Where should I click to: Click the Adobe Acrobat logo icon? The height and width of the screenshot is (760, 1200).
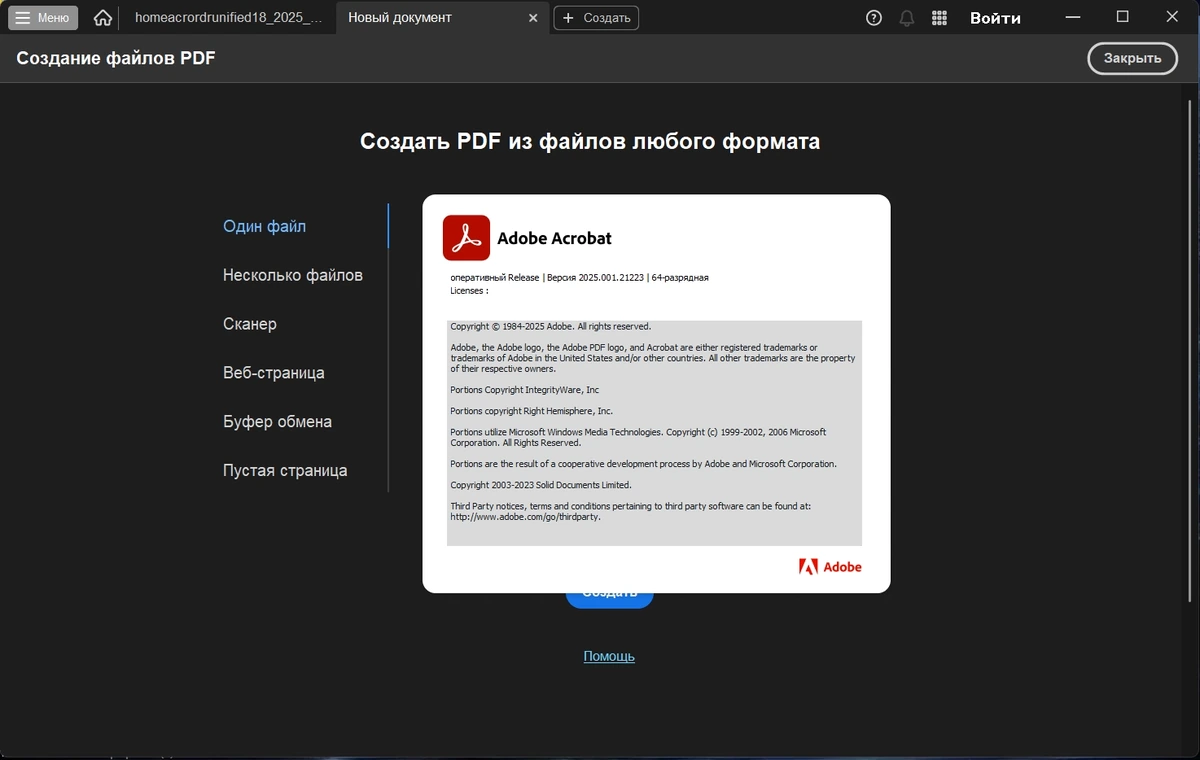click(x=466, y=238)
